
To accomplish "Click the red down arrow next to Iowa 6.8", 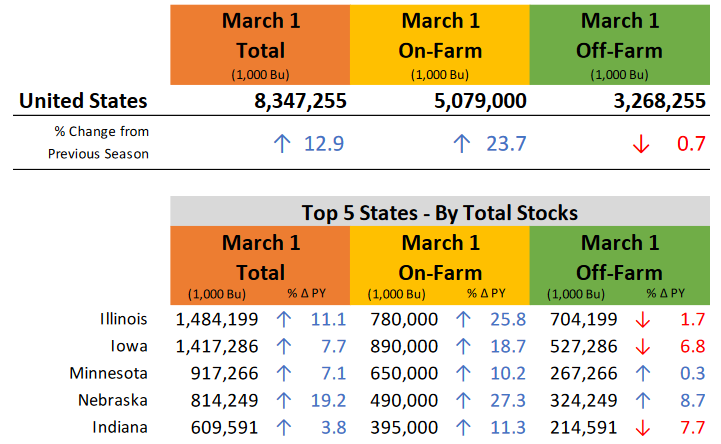I will [643, 347].
